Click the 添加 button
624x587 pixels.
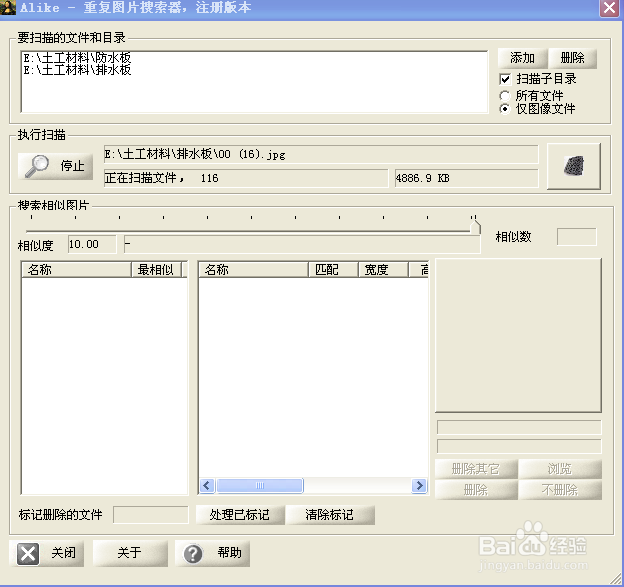point(523,58)
